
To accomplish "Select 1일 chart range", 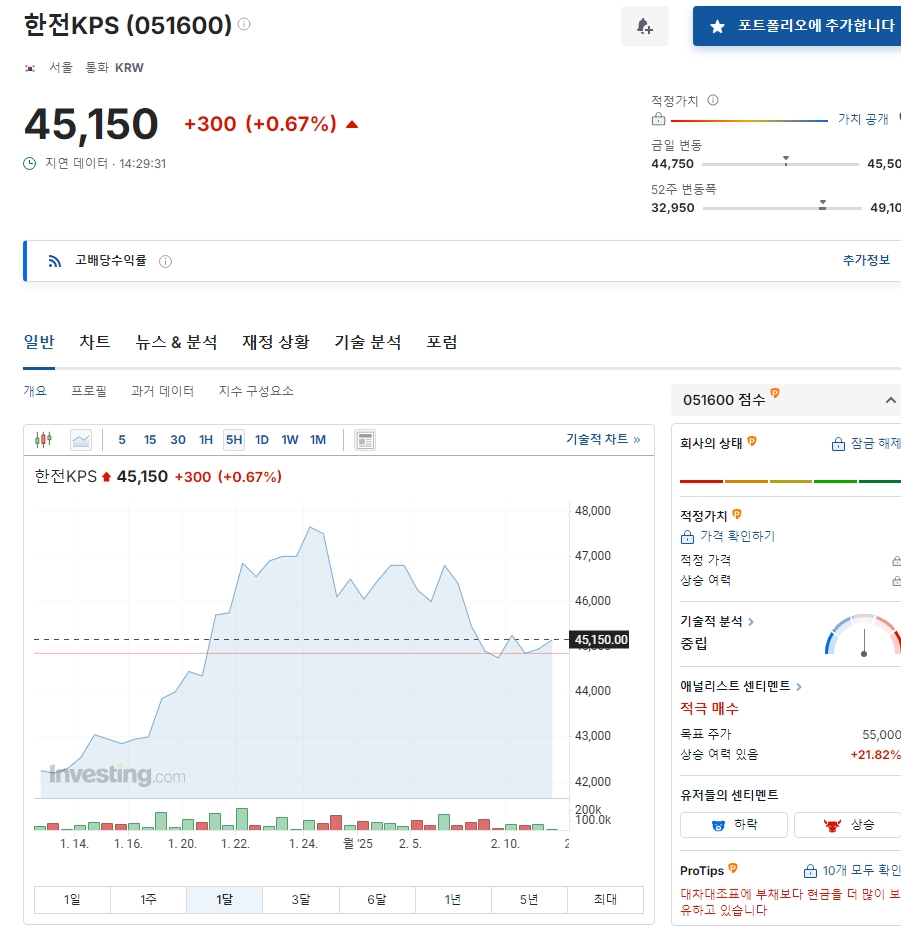I will click(72, 899).
